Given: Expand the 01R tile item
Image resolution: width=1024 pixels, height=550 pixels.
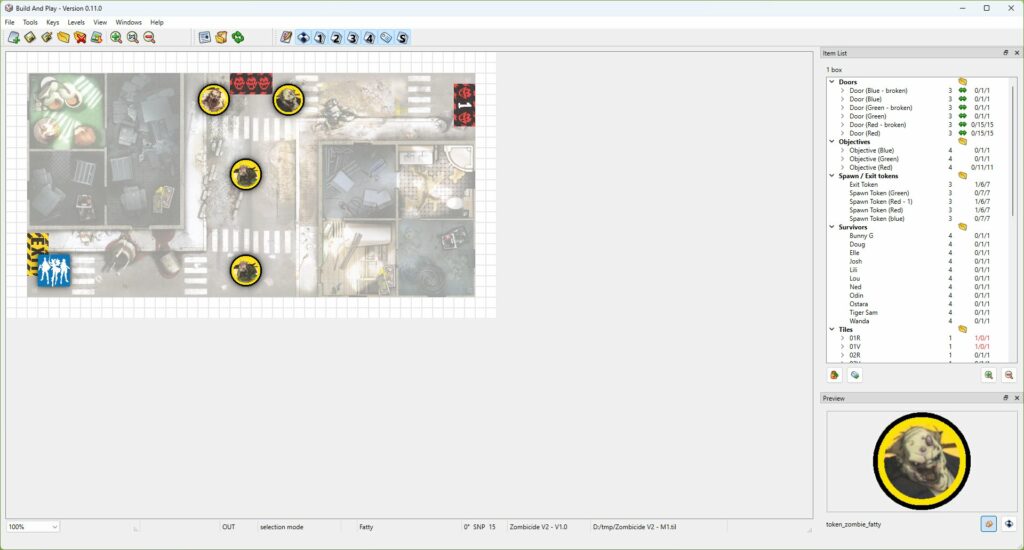Looking at the screenshot, I should (x=842, y=338).
